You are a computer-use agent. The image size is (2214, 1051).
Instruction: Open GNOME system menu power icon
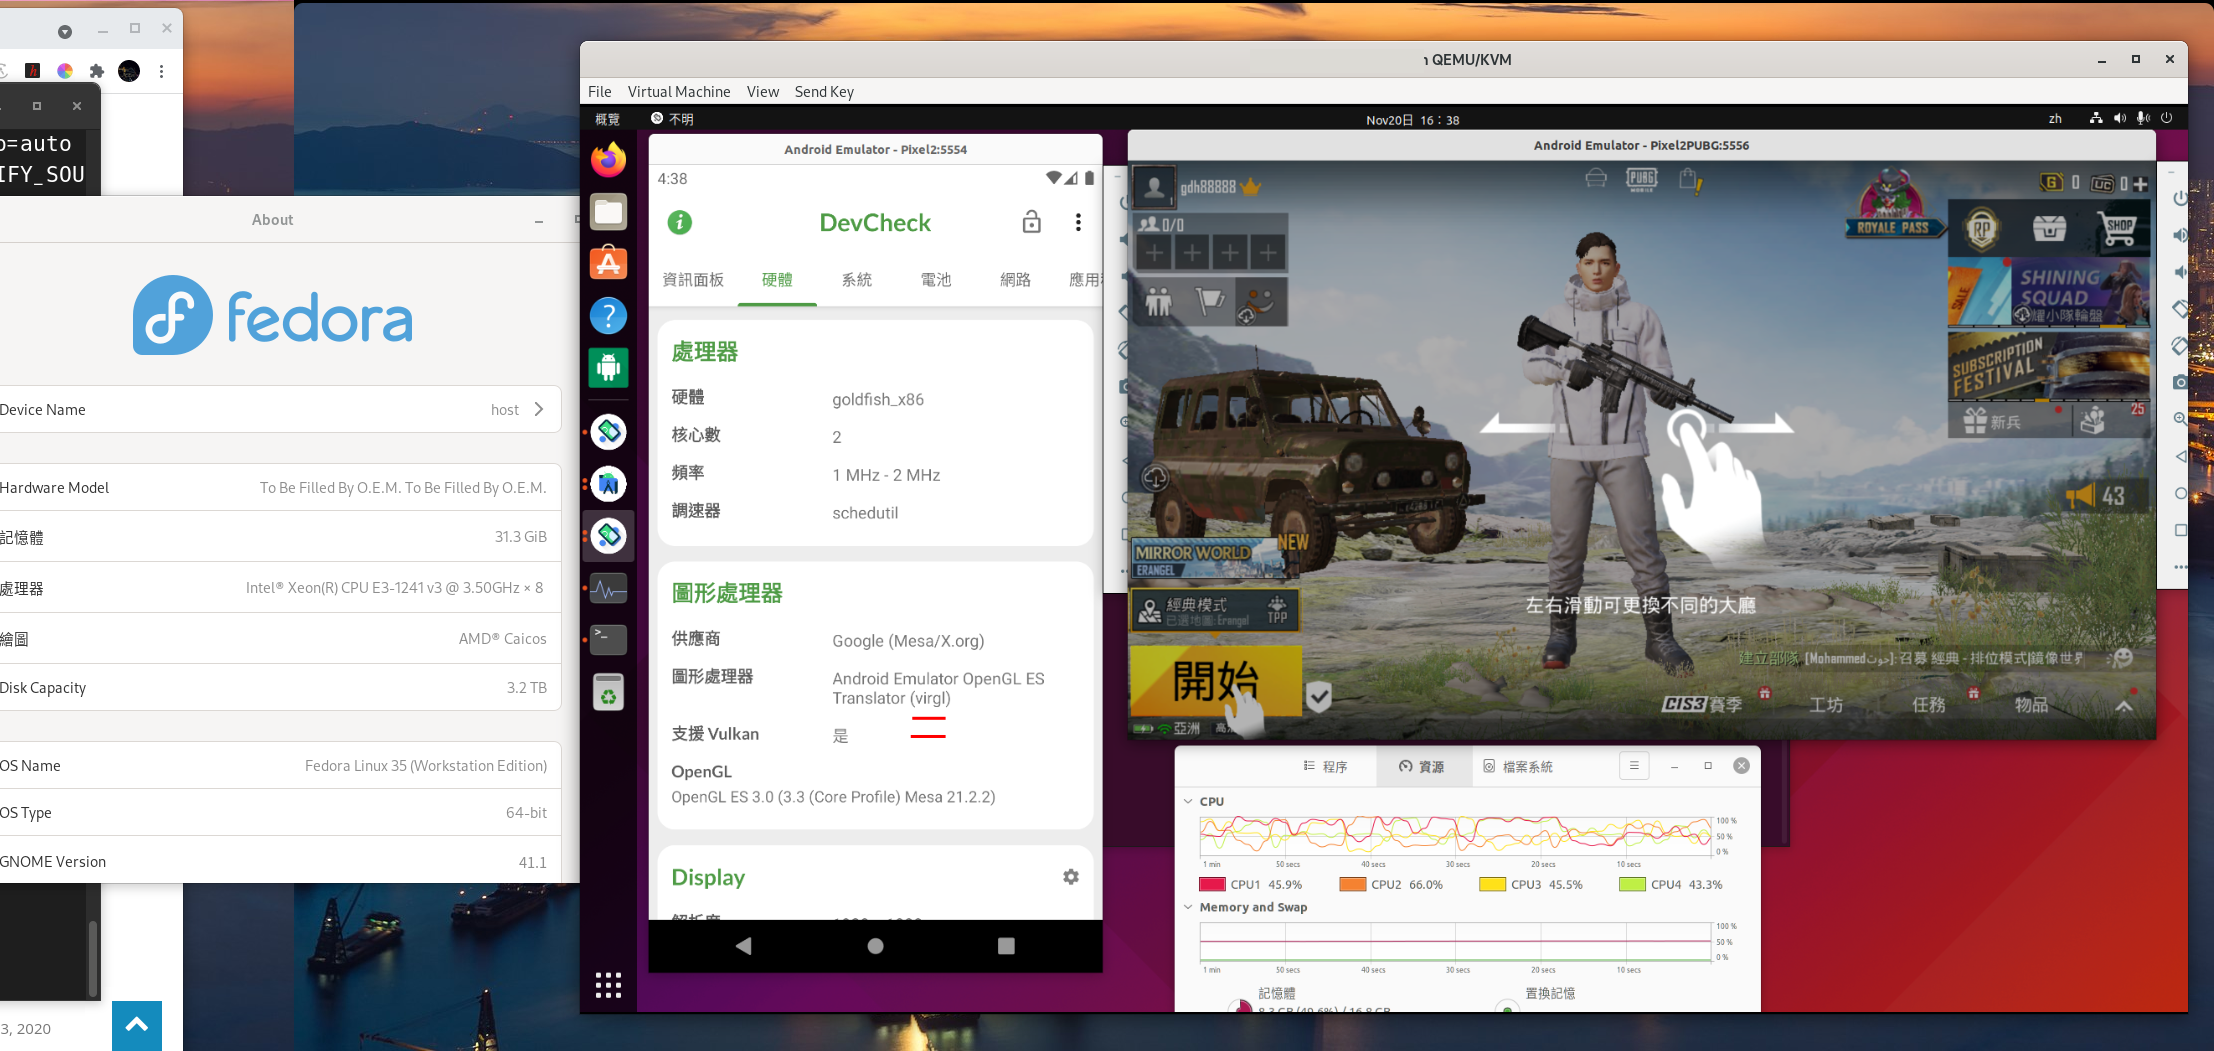click(x=2167, y=118)
